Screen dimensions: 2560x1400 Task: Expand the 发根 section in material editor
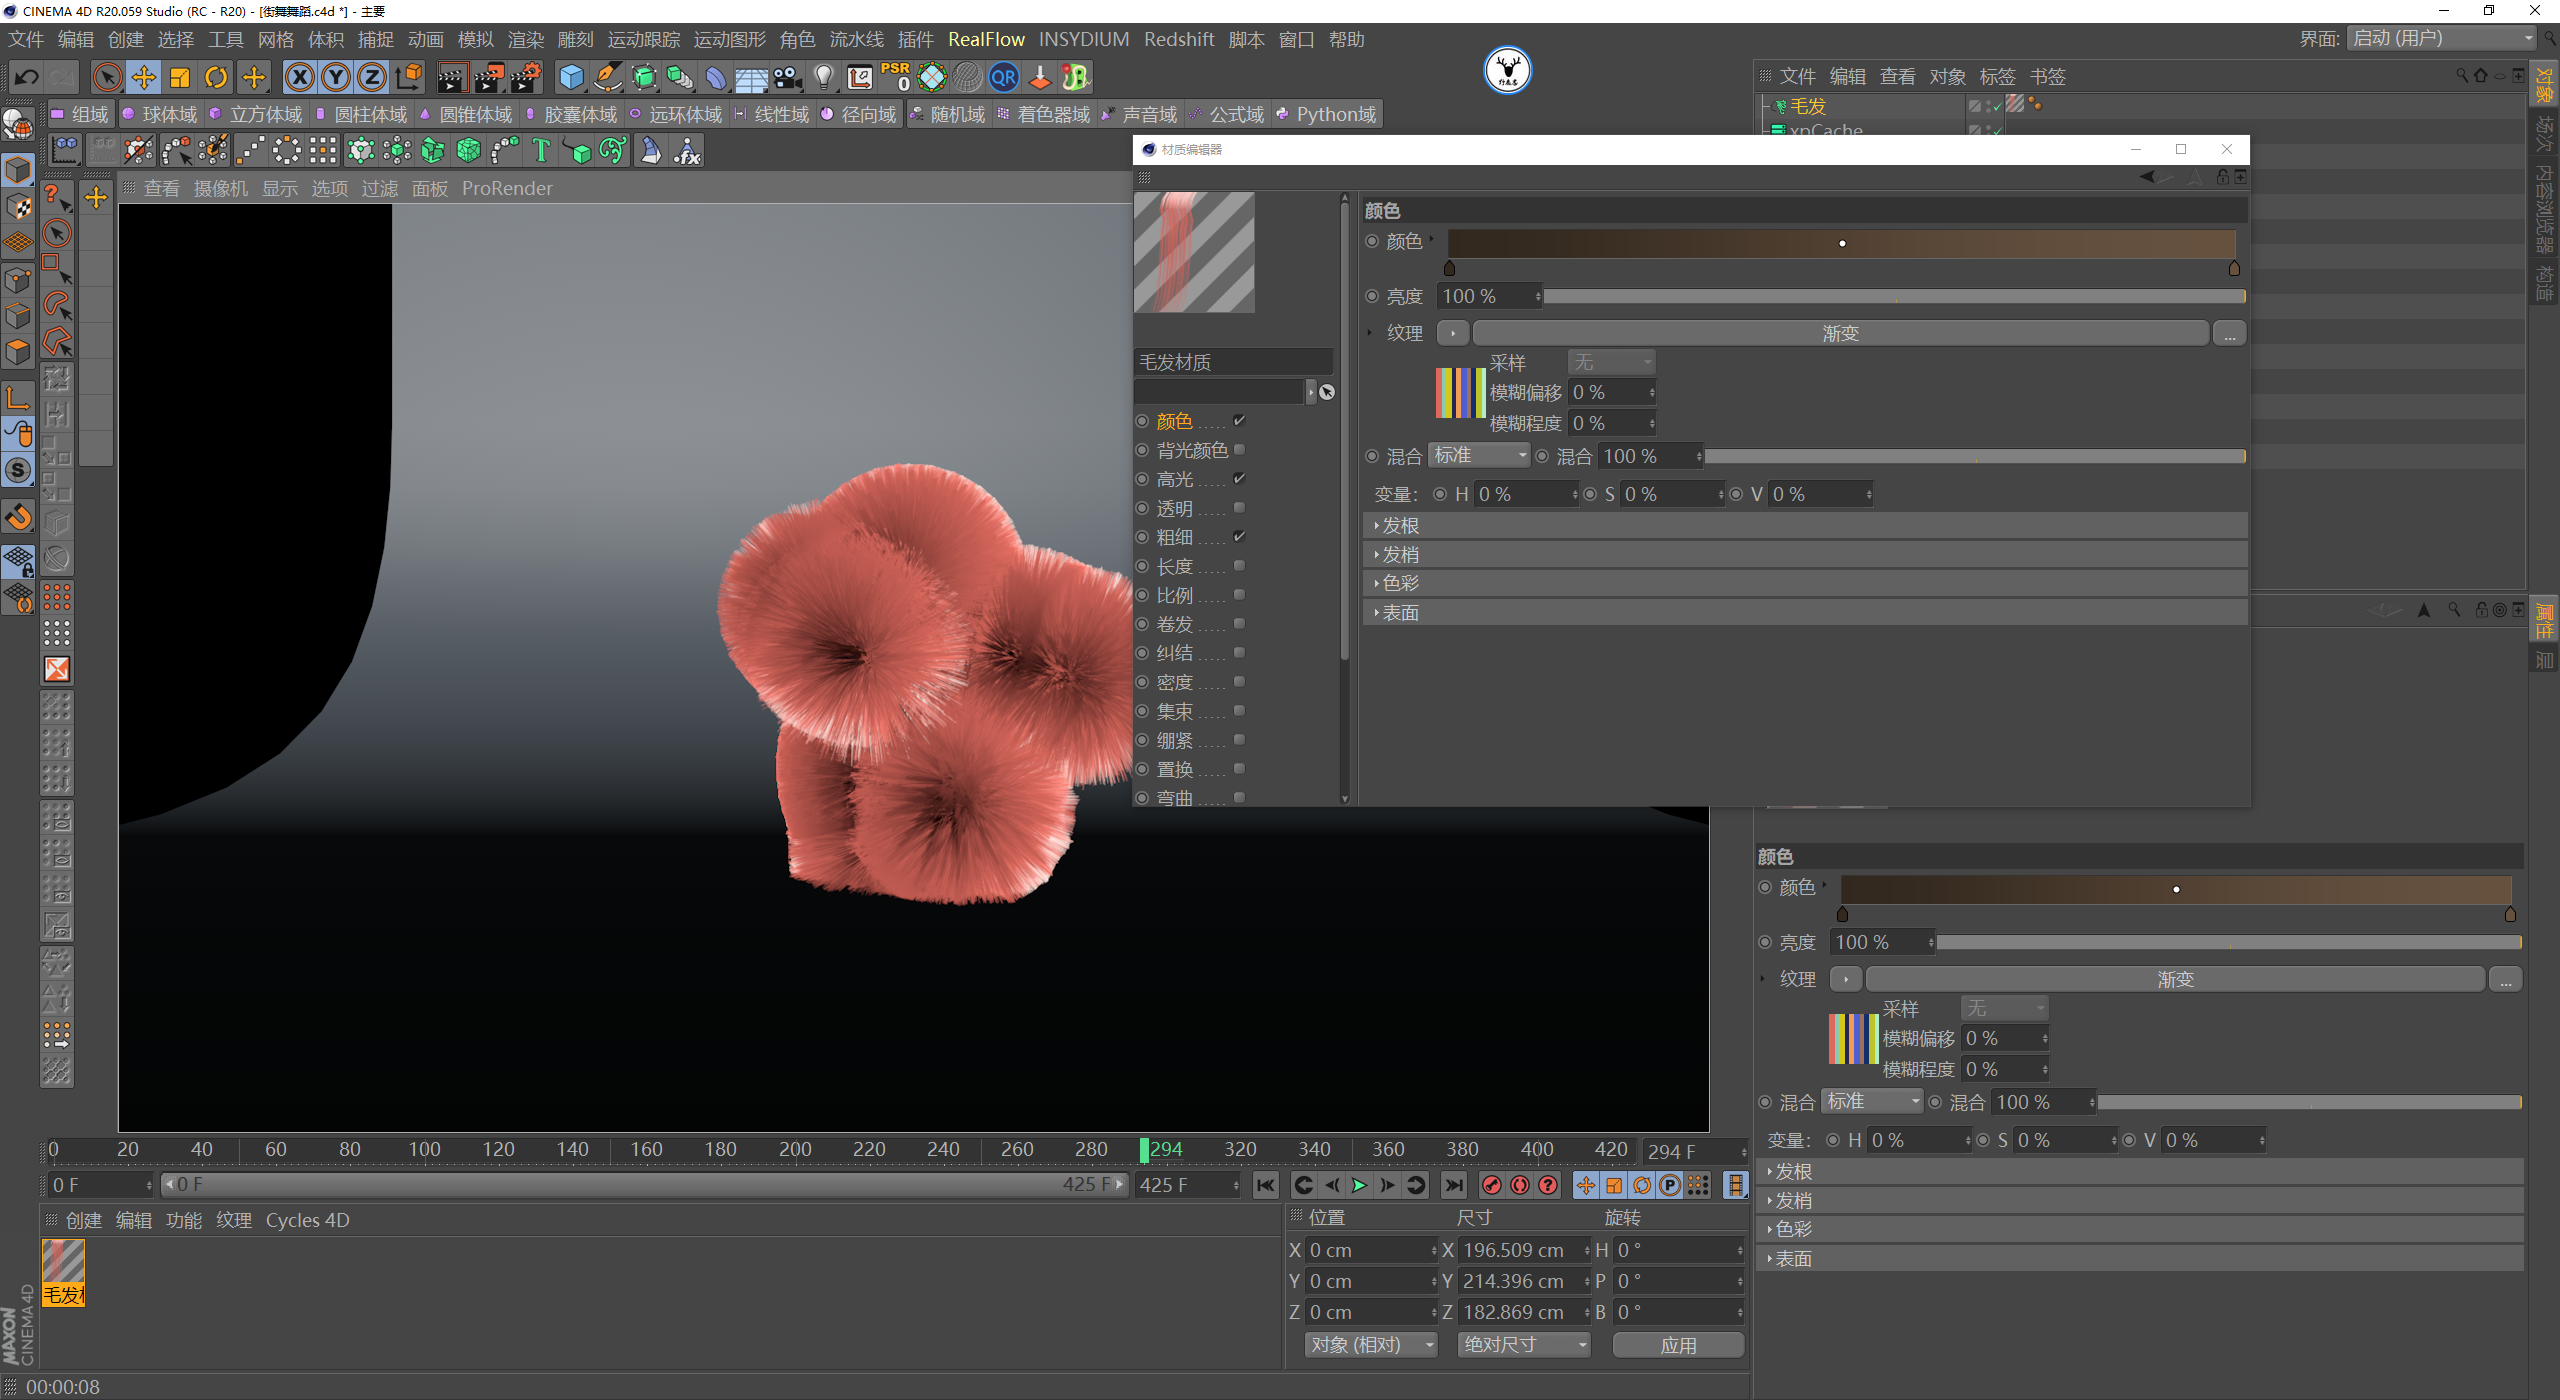pos(1400,526)
